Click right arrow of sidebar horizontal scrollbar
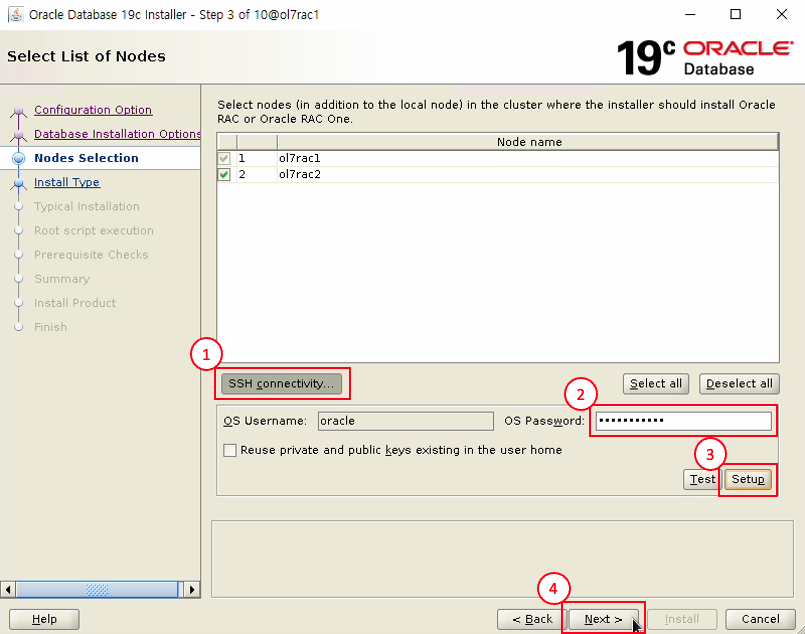The width and height of the screenshot is (805, 634). [x=193, y=589]
